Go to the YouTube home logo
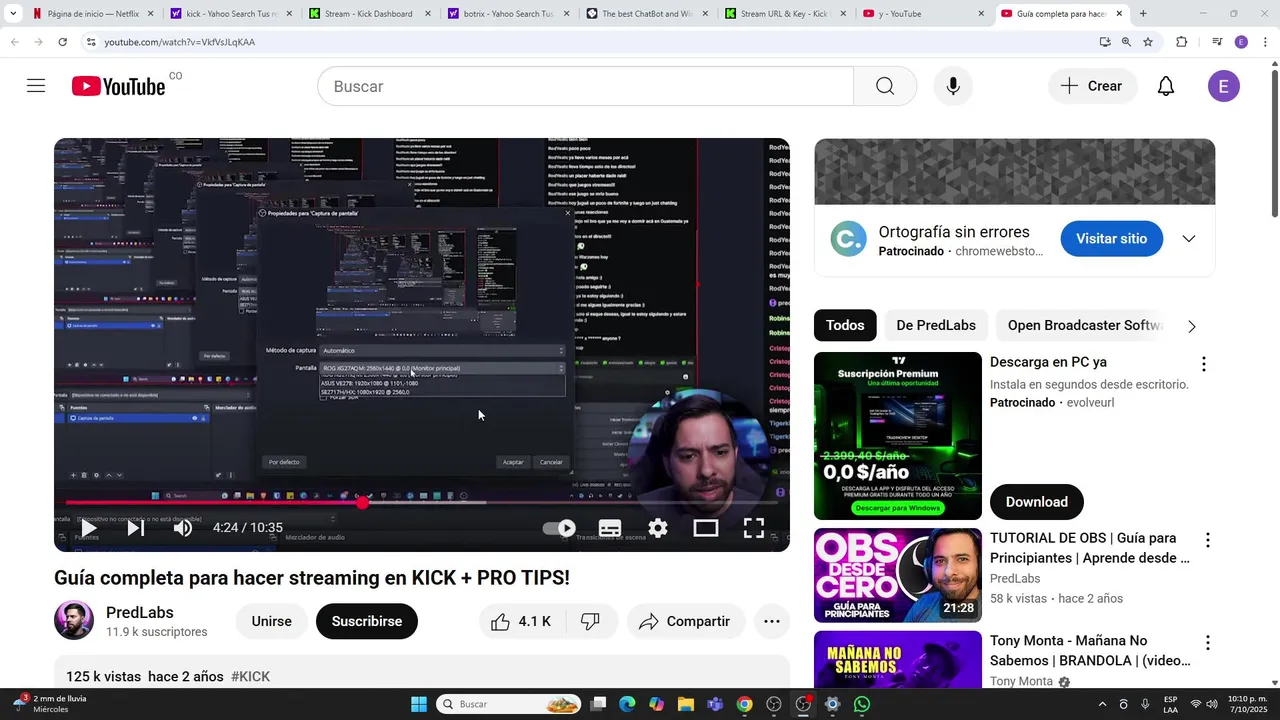1280x720 pixels. tap(119, 87)
